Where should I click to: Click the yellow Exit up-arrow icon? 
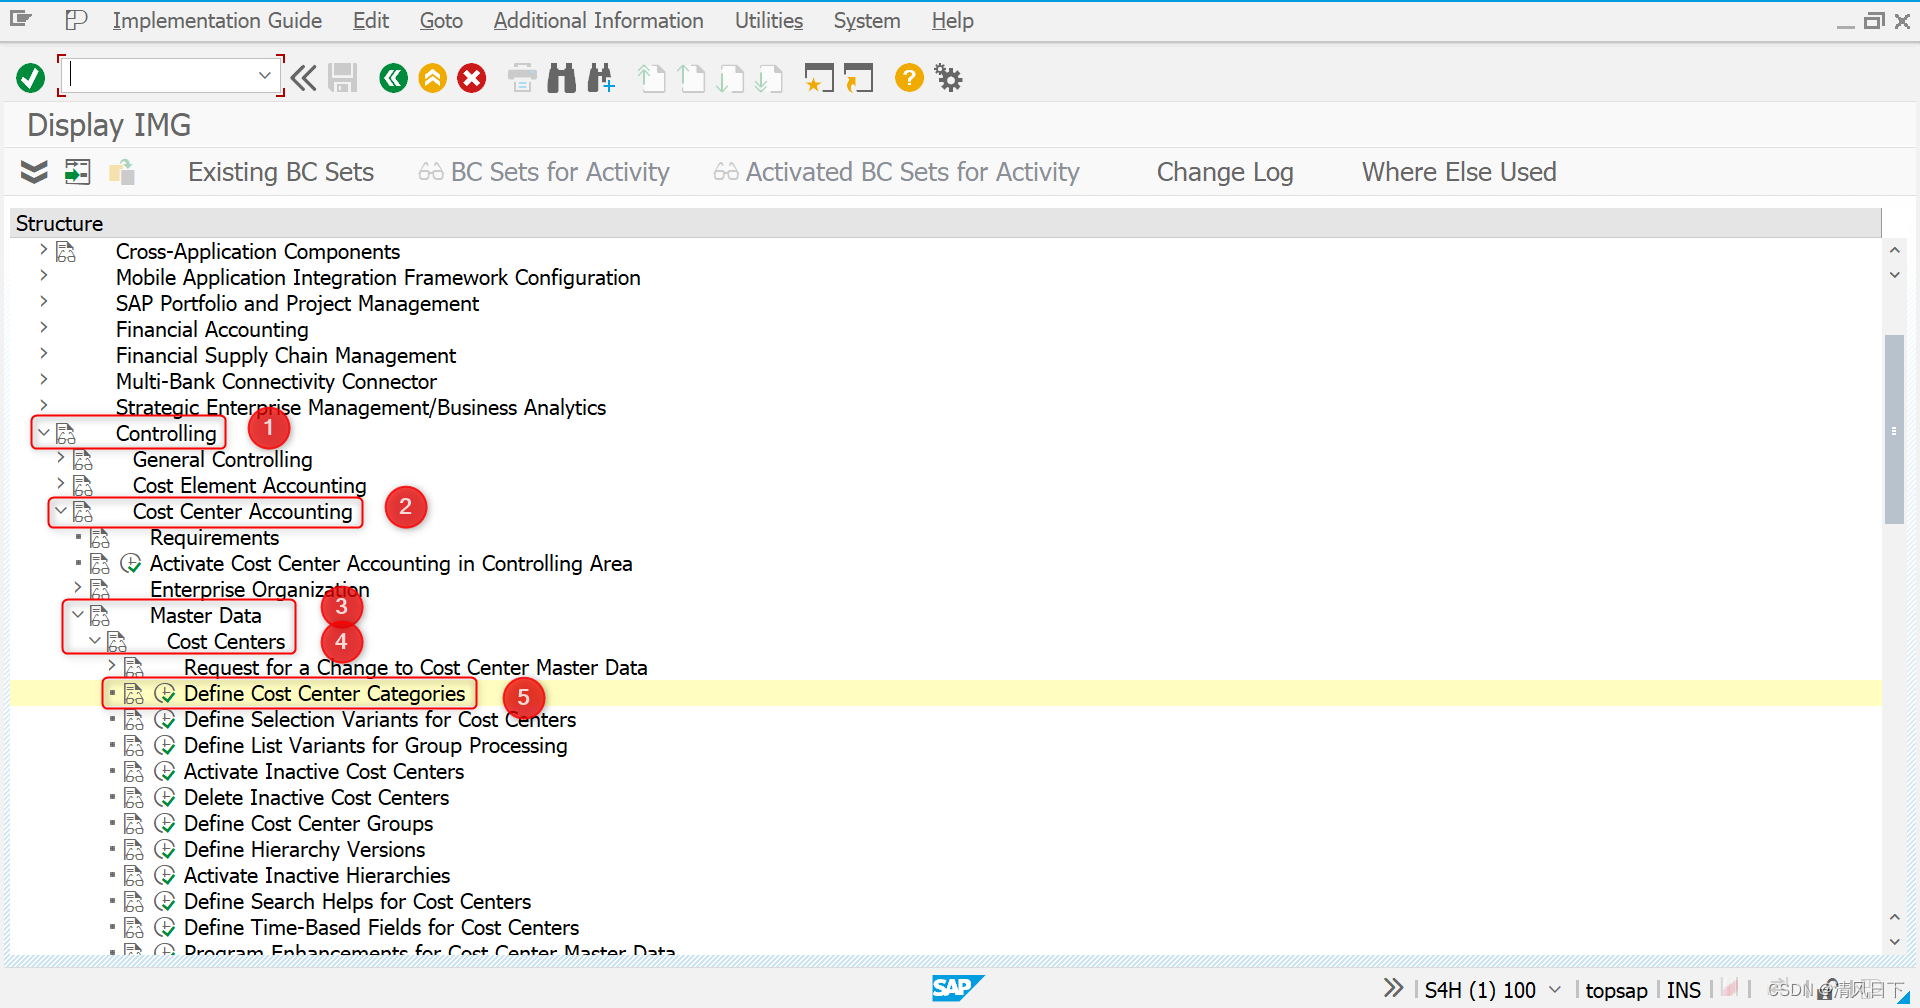point(433,78)
